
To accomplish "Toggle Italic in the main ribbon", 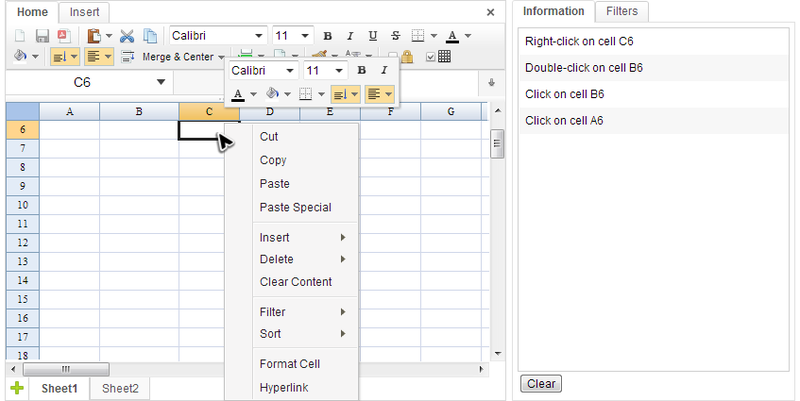I will (350, 36).
